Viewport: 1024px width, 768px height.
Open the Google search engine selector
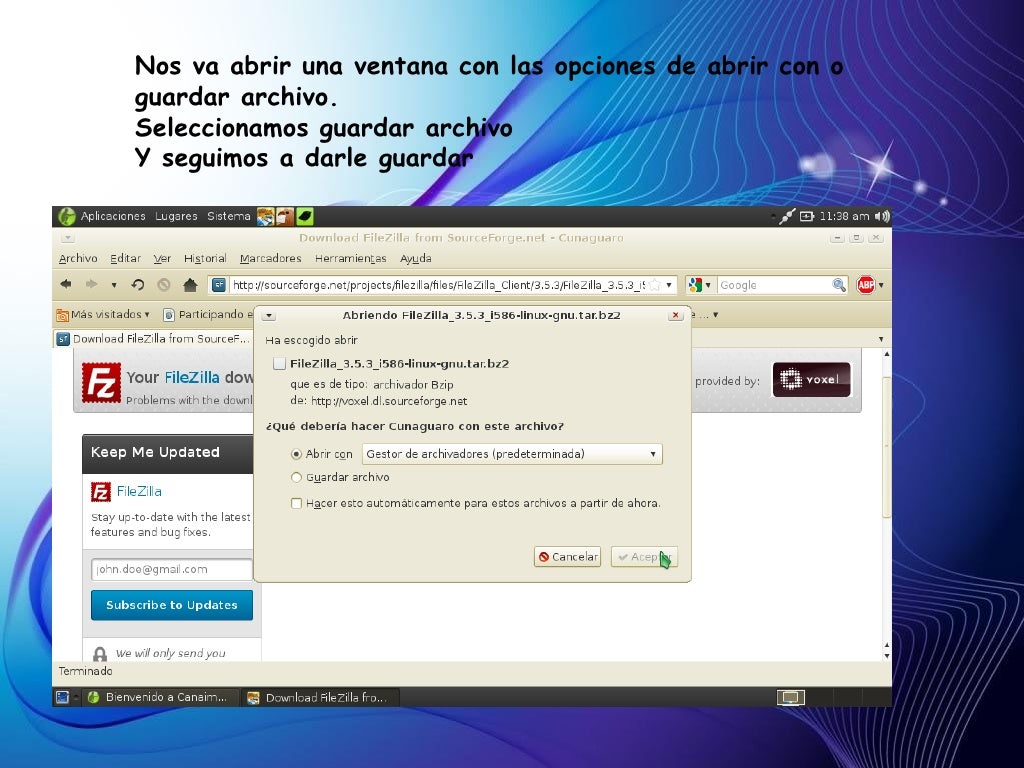pyautogui.click(x=699, y=285)
